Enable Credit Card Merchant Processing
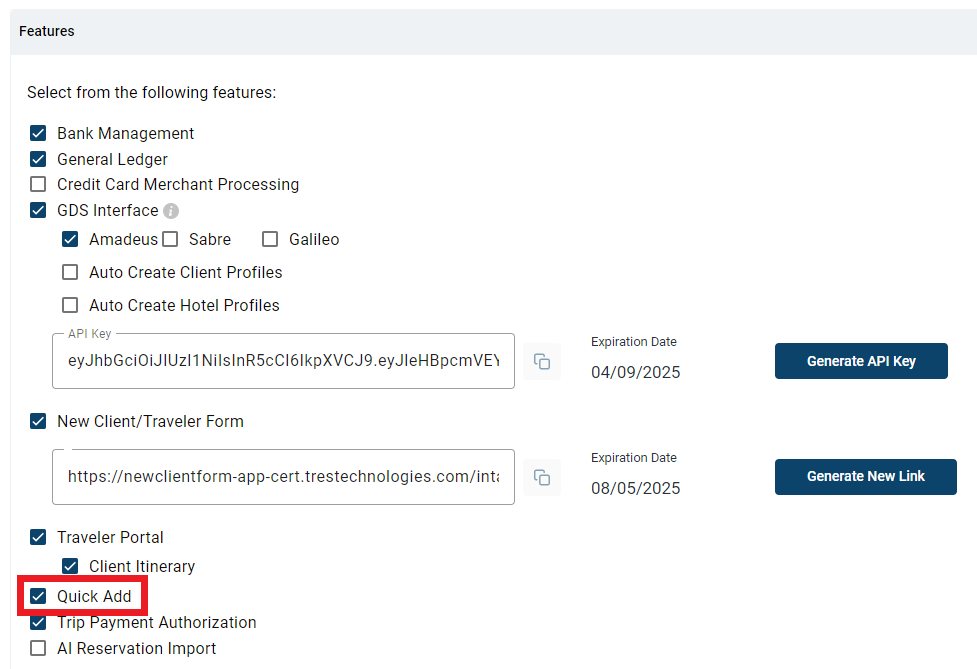The width and height of the screenshot is (977, 669). click(x=37, y=184)
